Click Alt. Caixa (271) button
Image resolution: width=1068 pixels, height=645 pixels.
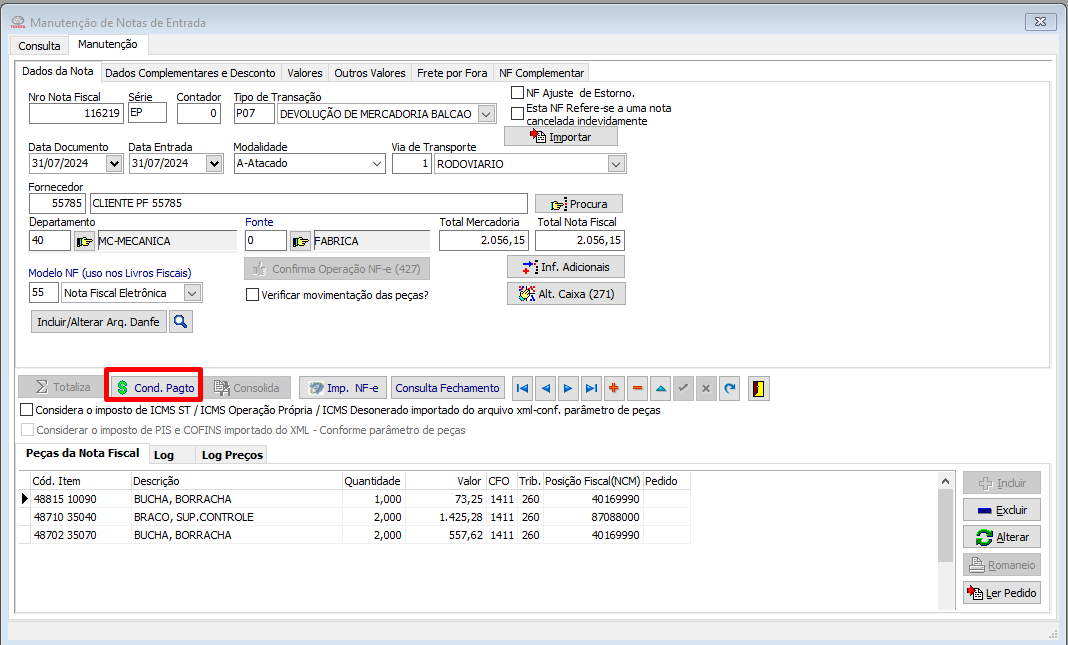click(567, 294)
